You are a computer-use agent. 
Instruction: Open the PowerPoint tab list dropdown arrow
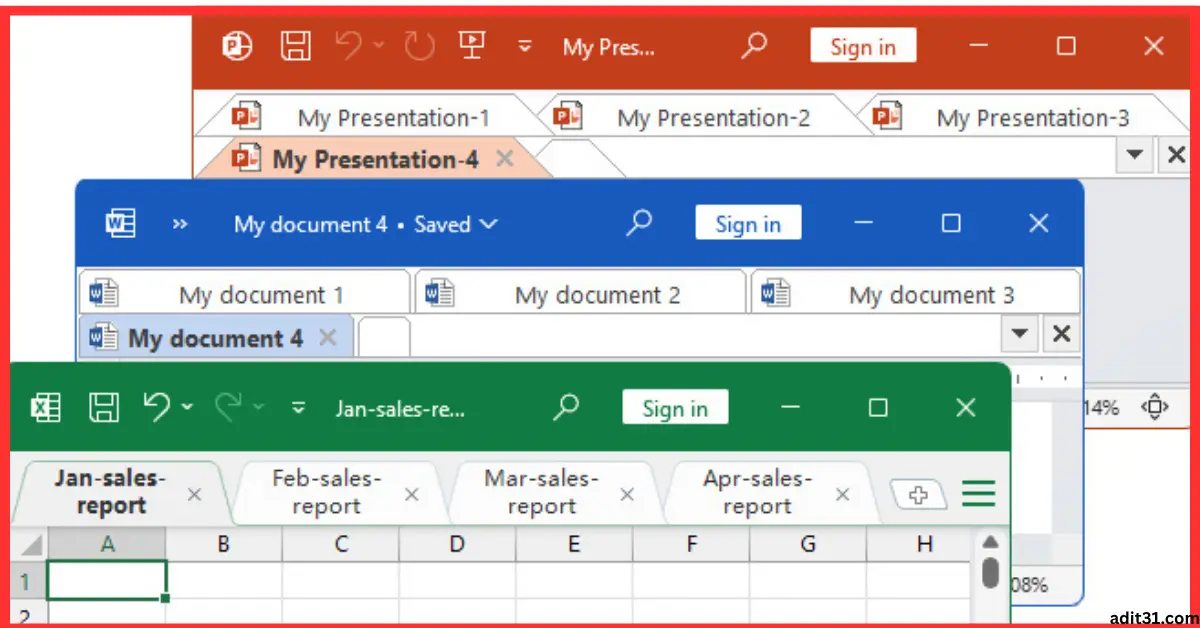(x=1135, y=155)
